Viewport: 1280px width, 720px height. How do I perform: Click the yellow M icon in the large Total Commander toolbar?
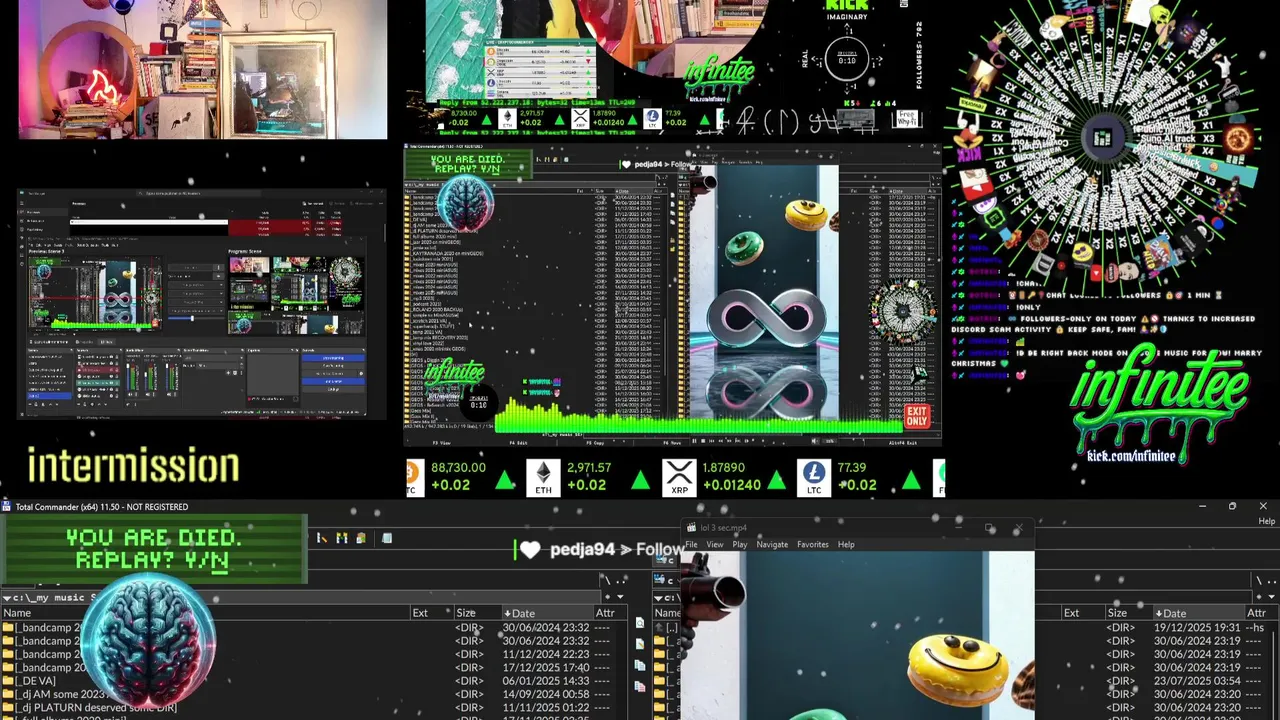point(342,538)
